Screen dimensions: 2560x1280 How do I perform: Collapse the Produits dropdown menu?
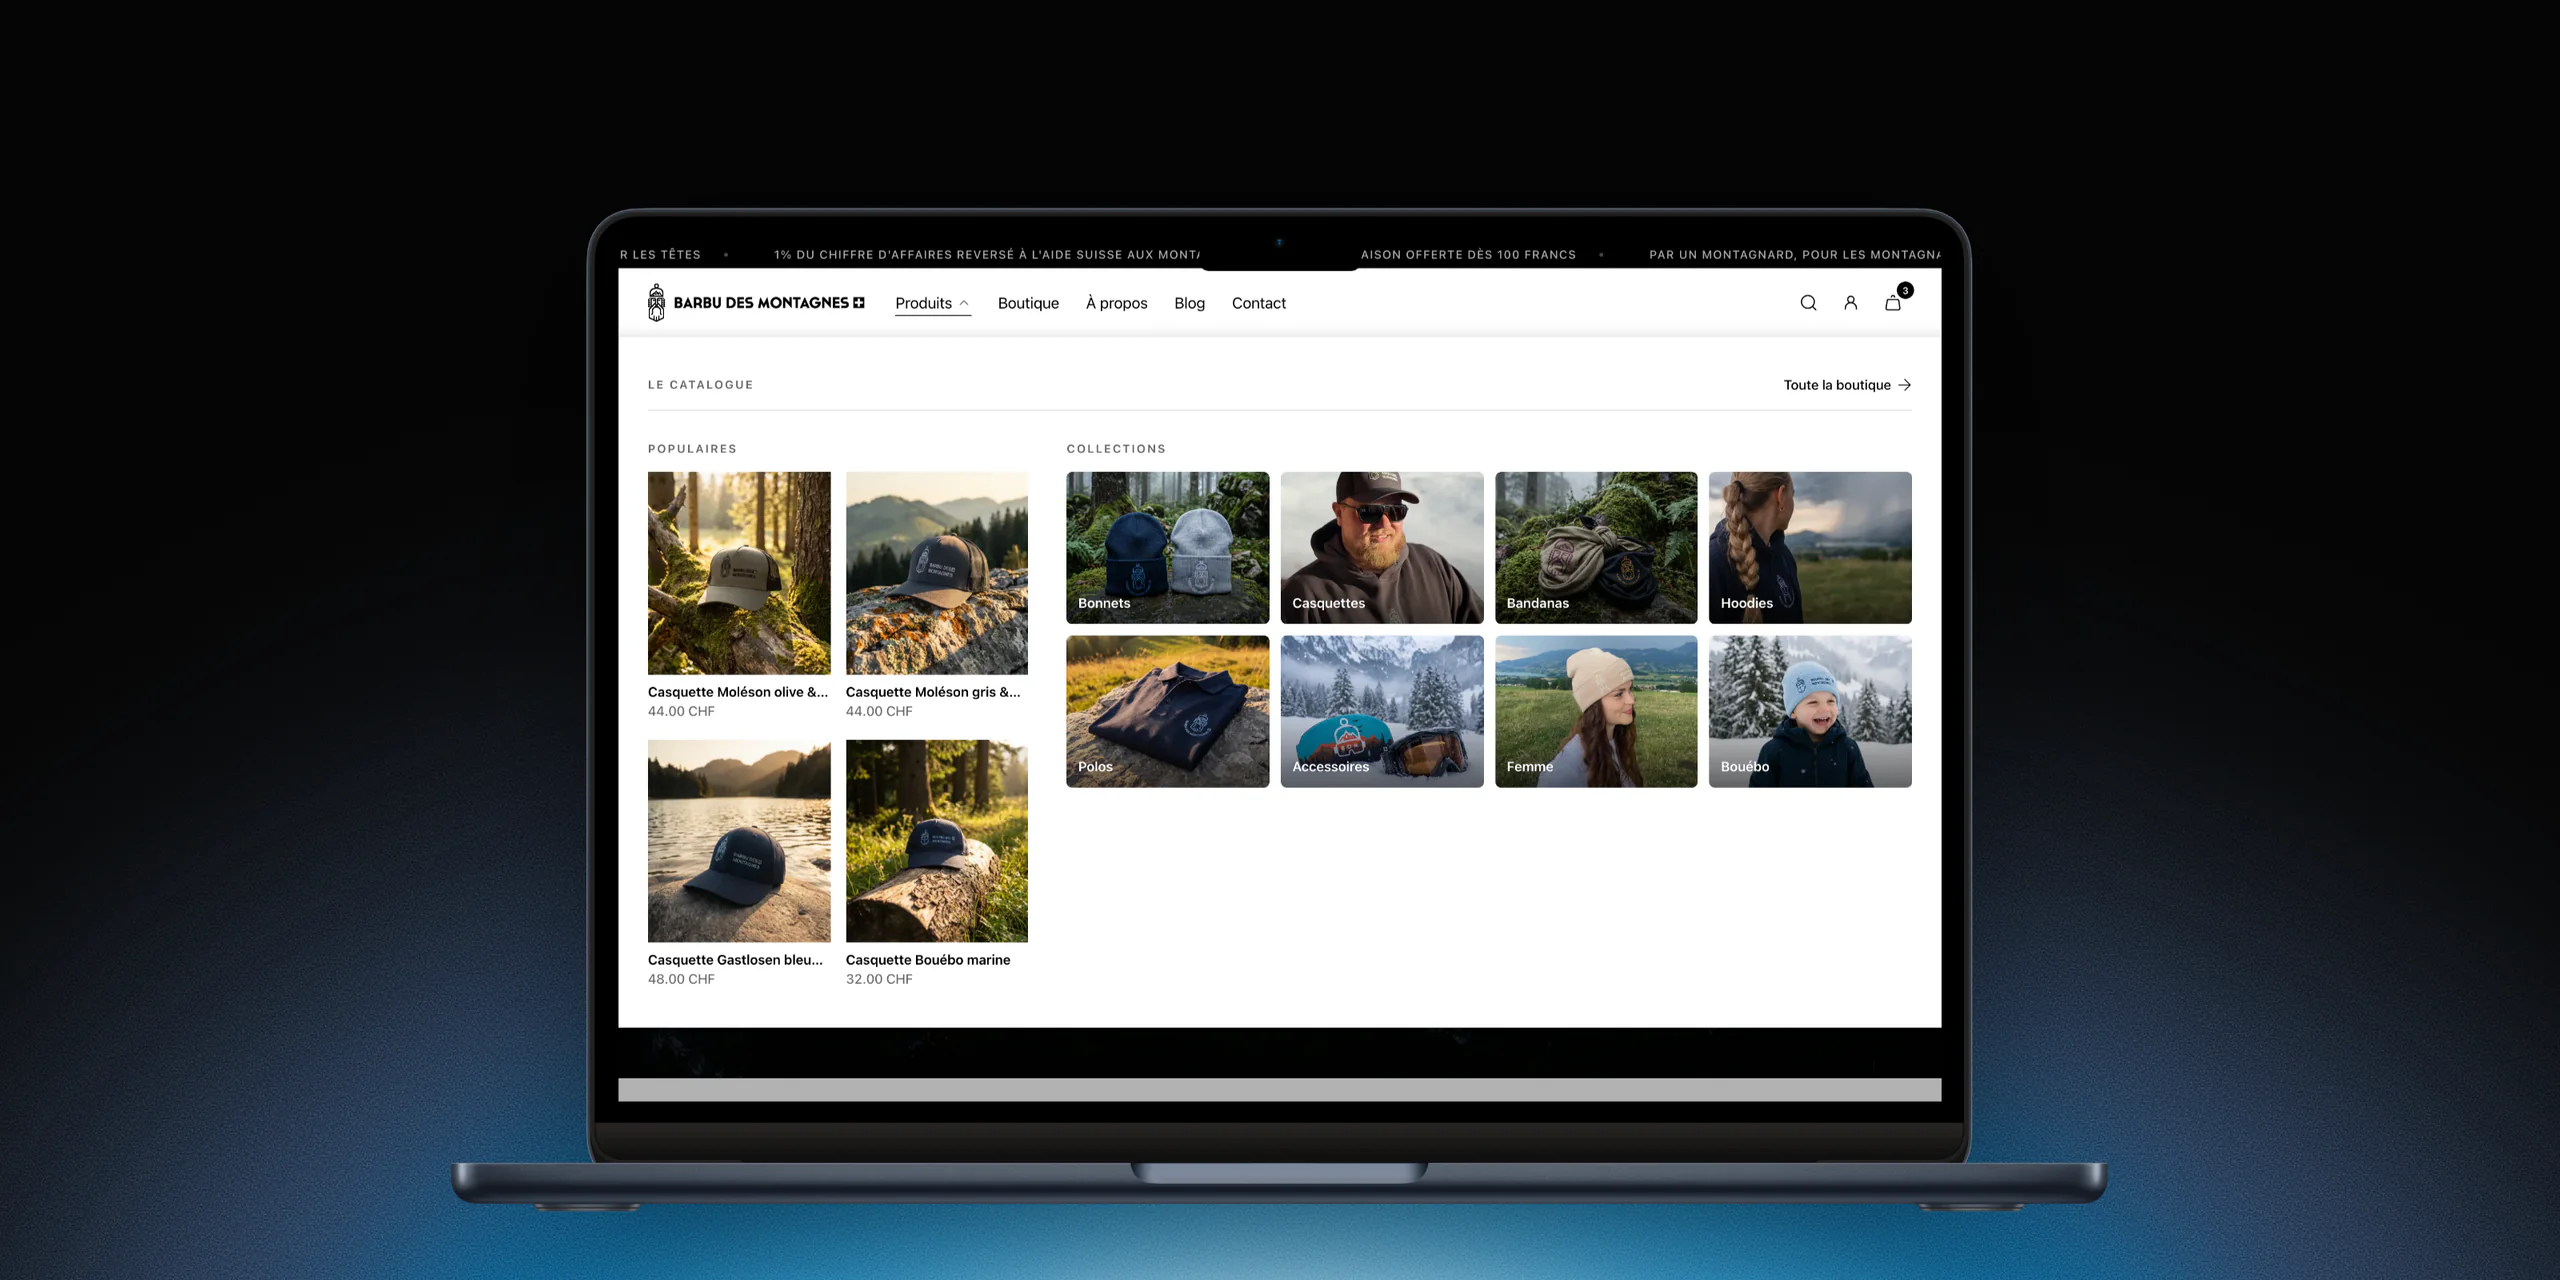click(x=932, y=303)
